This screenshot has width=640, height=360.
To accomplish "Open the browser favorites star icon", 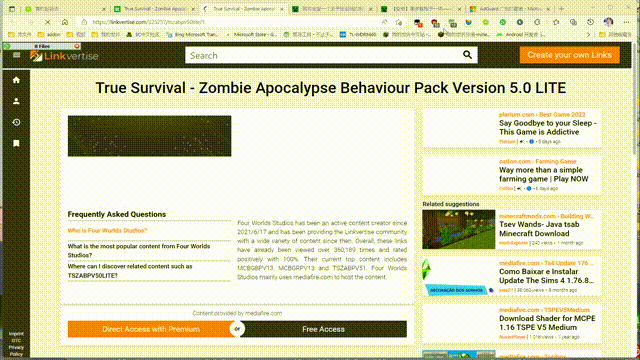I will (x=556, y=22).
